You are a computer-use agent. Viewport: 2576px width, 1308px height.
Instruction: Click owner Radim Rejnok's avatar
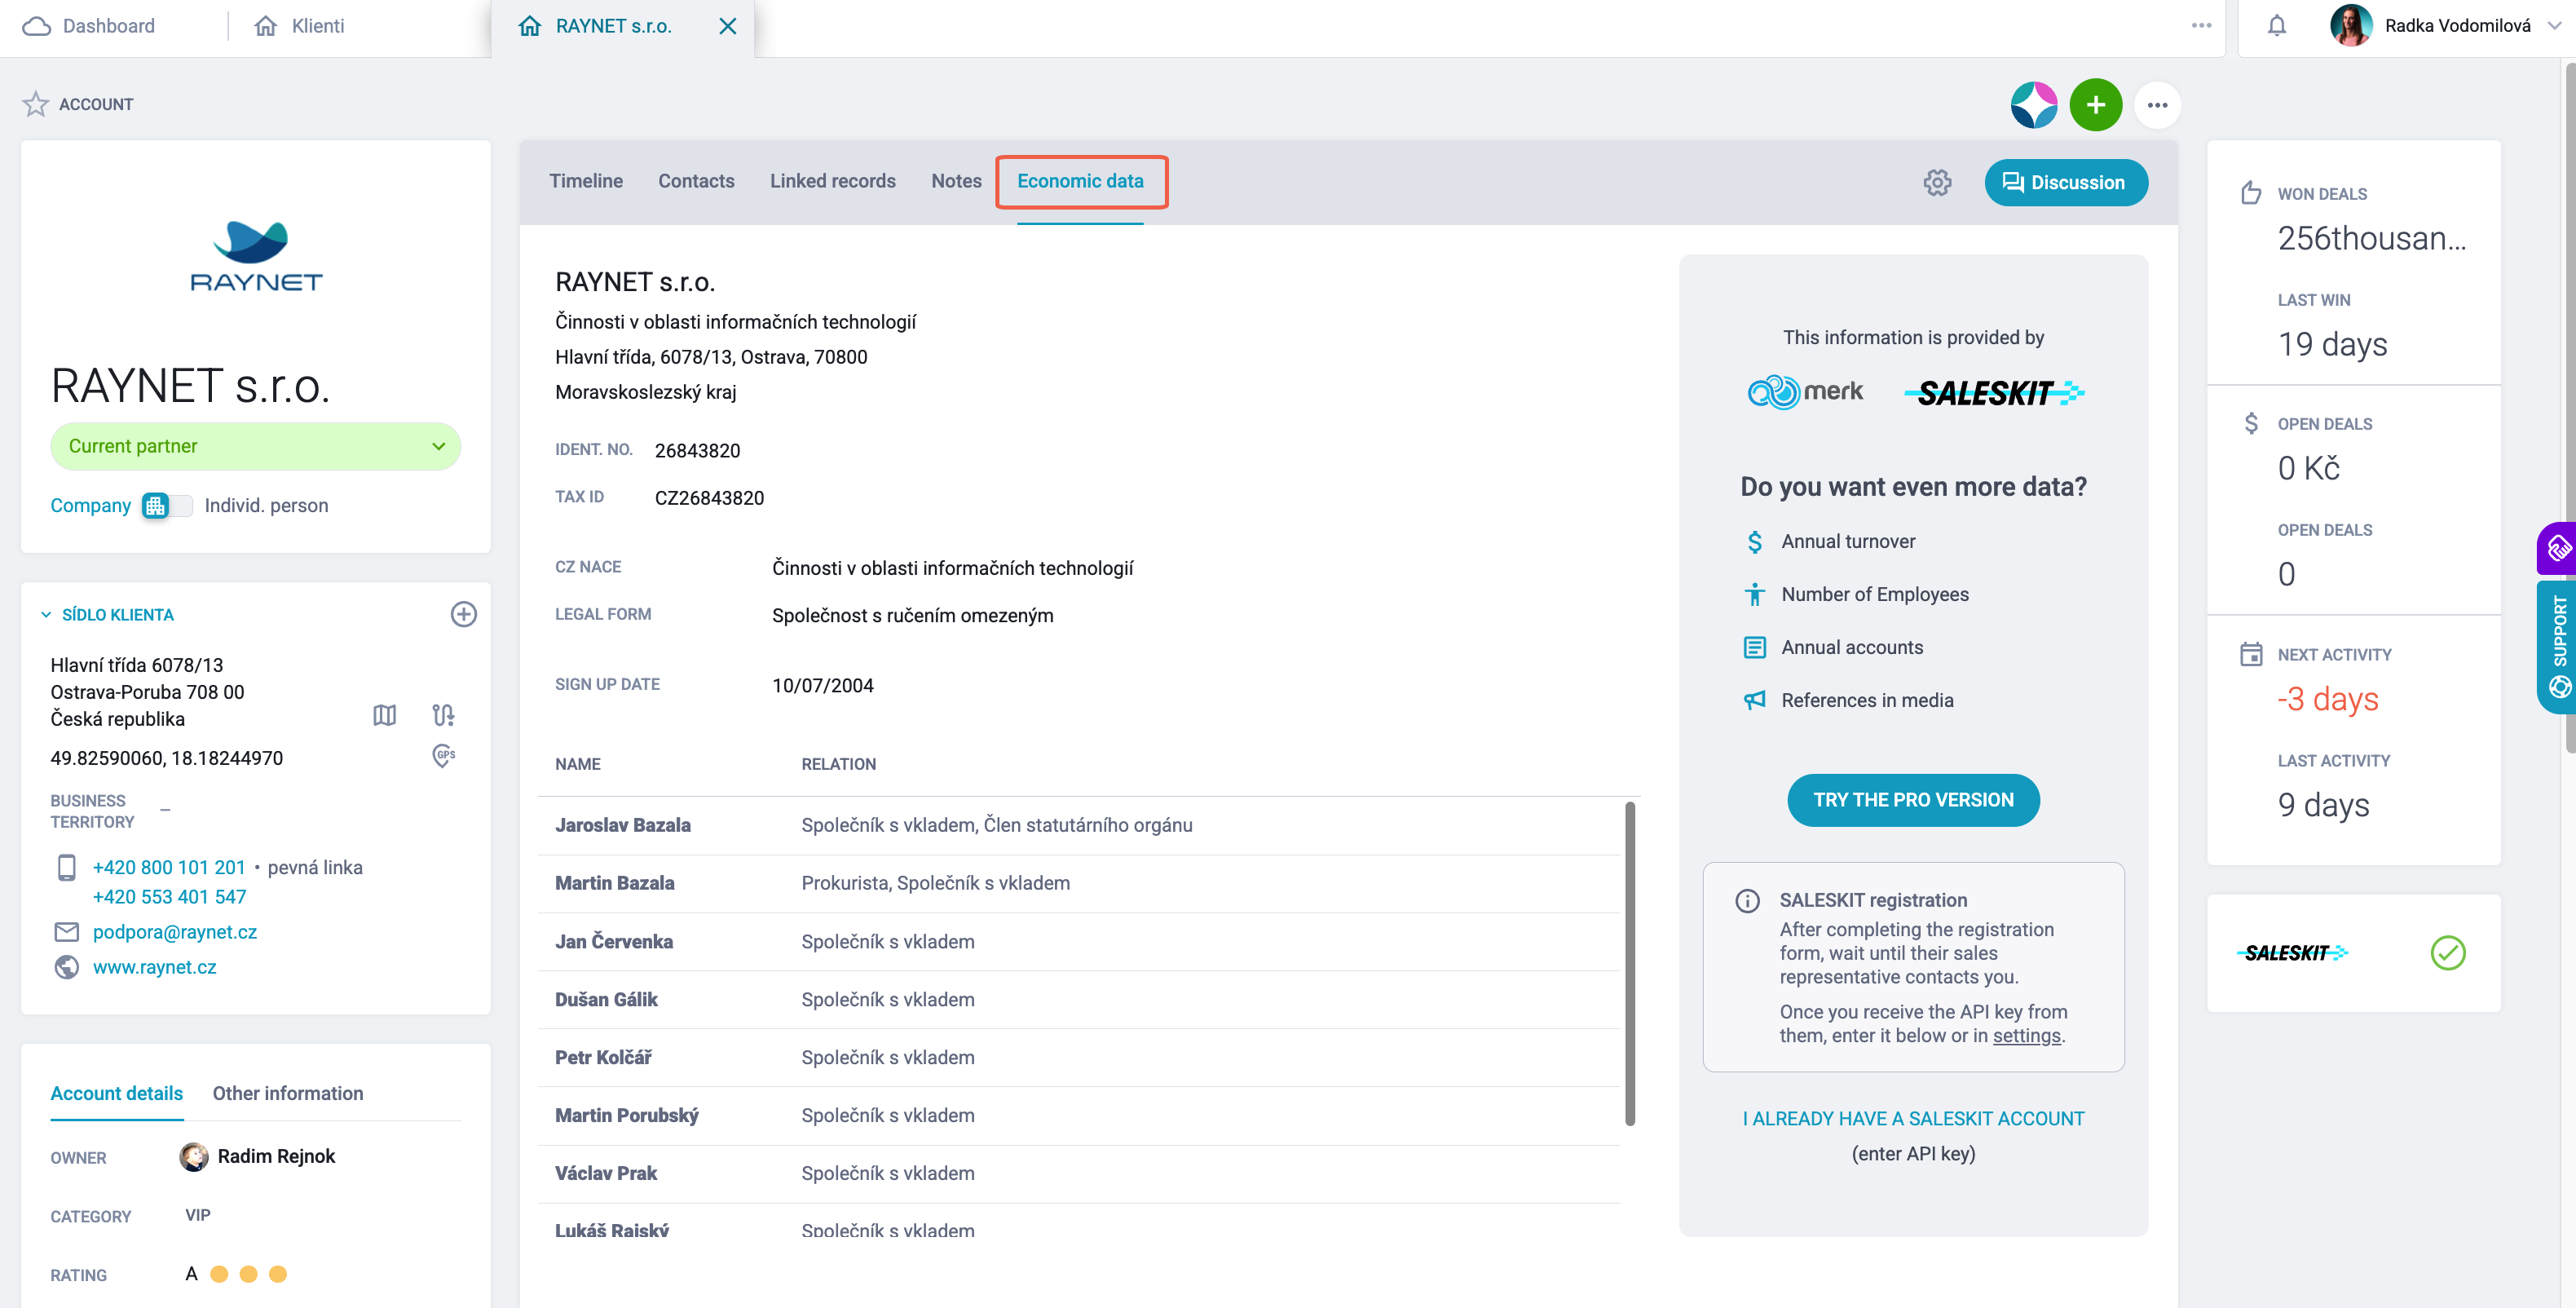pos(194,1156)
